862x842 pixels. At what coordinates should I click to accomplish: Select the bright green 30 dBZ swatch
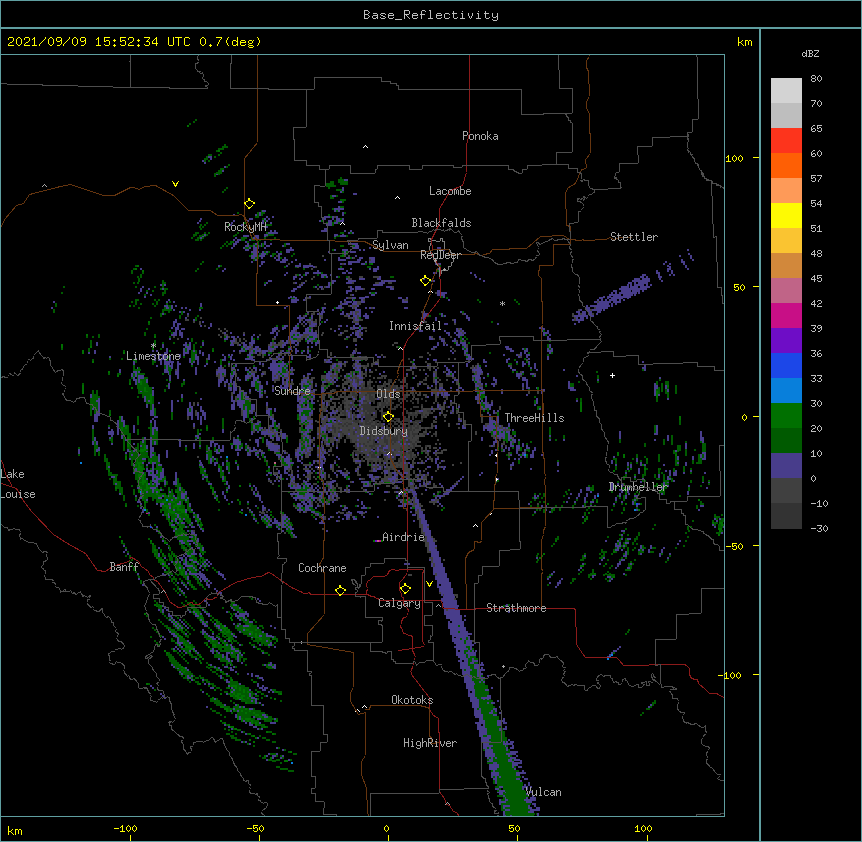(786, 416)
